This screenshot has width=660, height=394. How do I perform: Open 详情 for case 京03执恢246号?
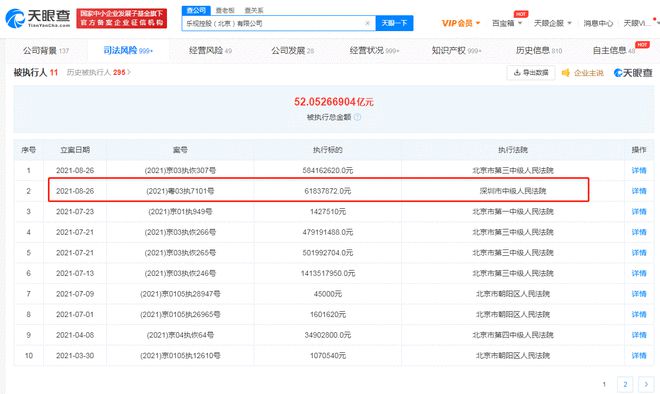pyautogui.click(x=639, y=274)
